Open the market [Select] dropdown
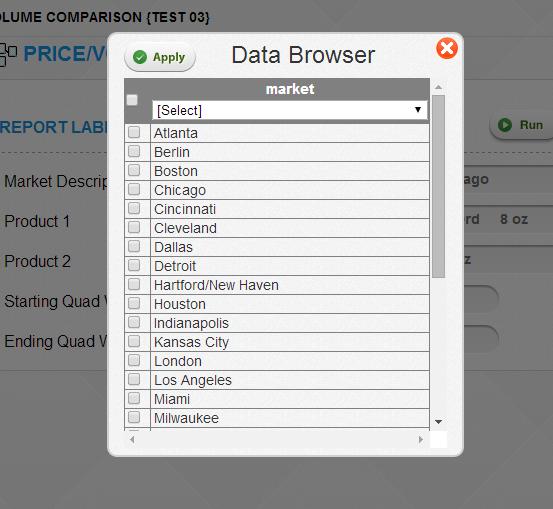The height and width of the screenshot is (509, 553). click(290, 110)
